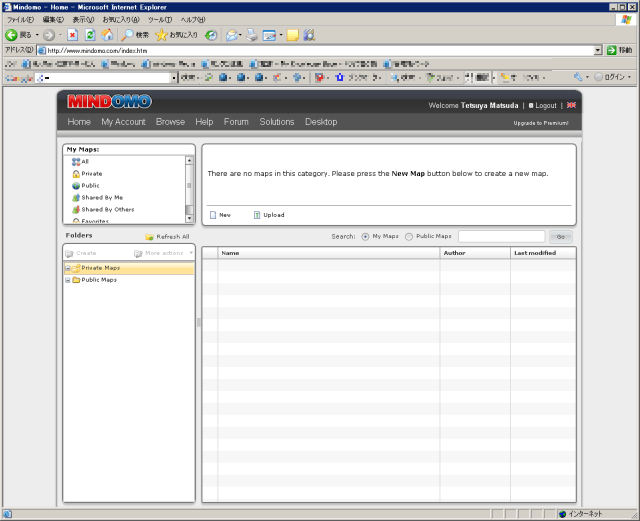Select the Public Maps search radio button
Viewport: 640px width, 521px height.
(x=409, y=237)
